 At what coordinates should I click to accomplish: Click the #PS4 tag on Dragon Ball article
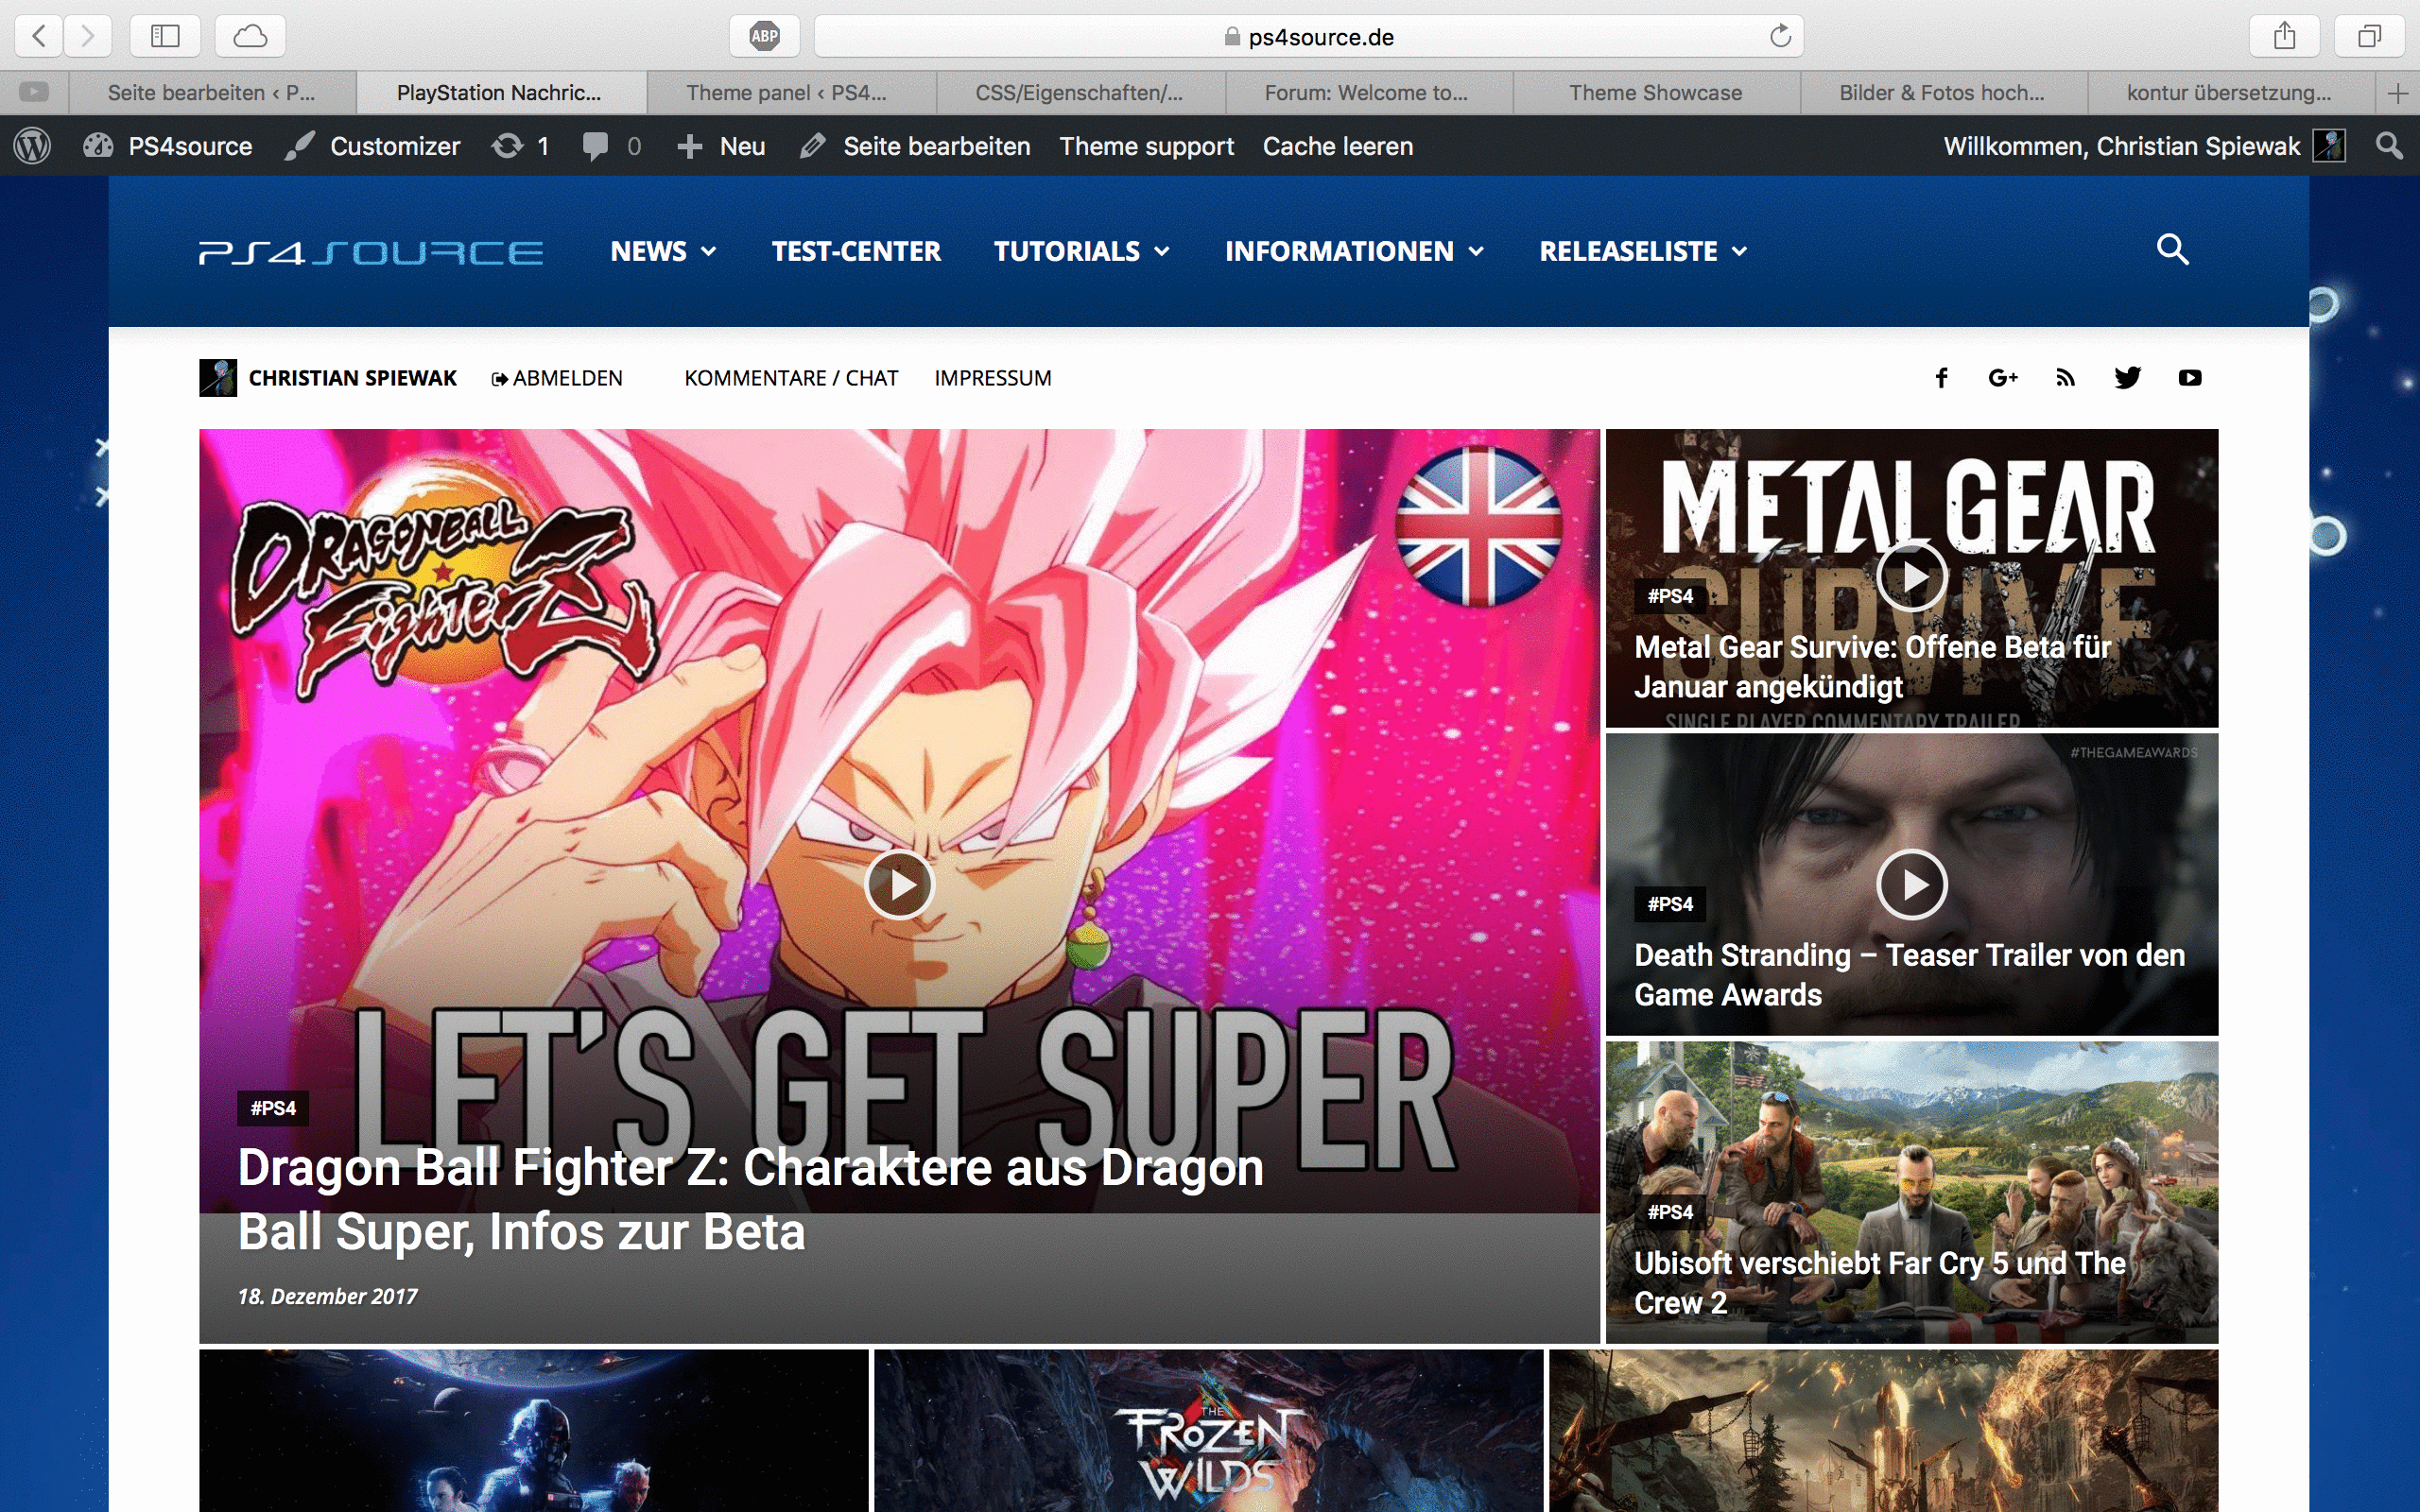[x=273, y=1108]
